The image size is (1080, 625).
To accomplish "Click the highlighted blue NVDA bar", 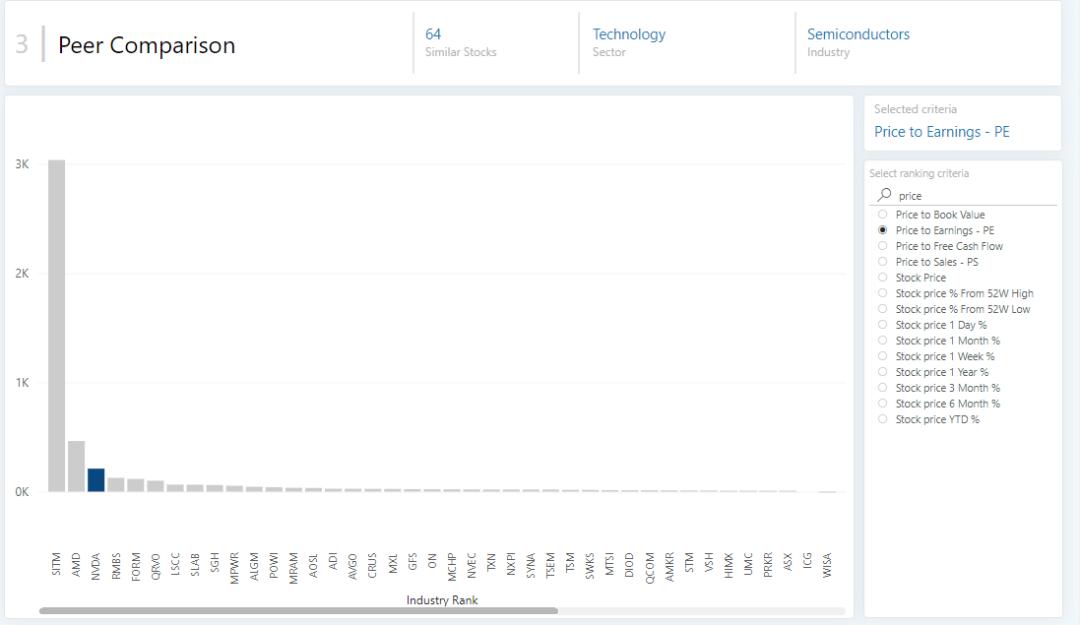I will (x=96, y=480).
